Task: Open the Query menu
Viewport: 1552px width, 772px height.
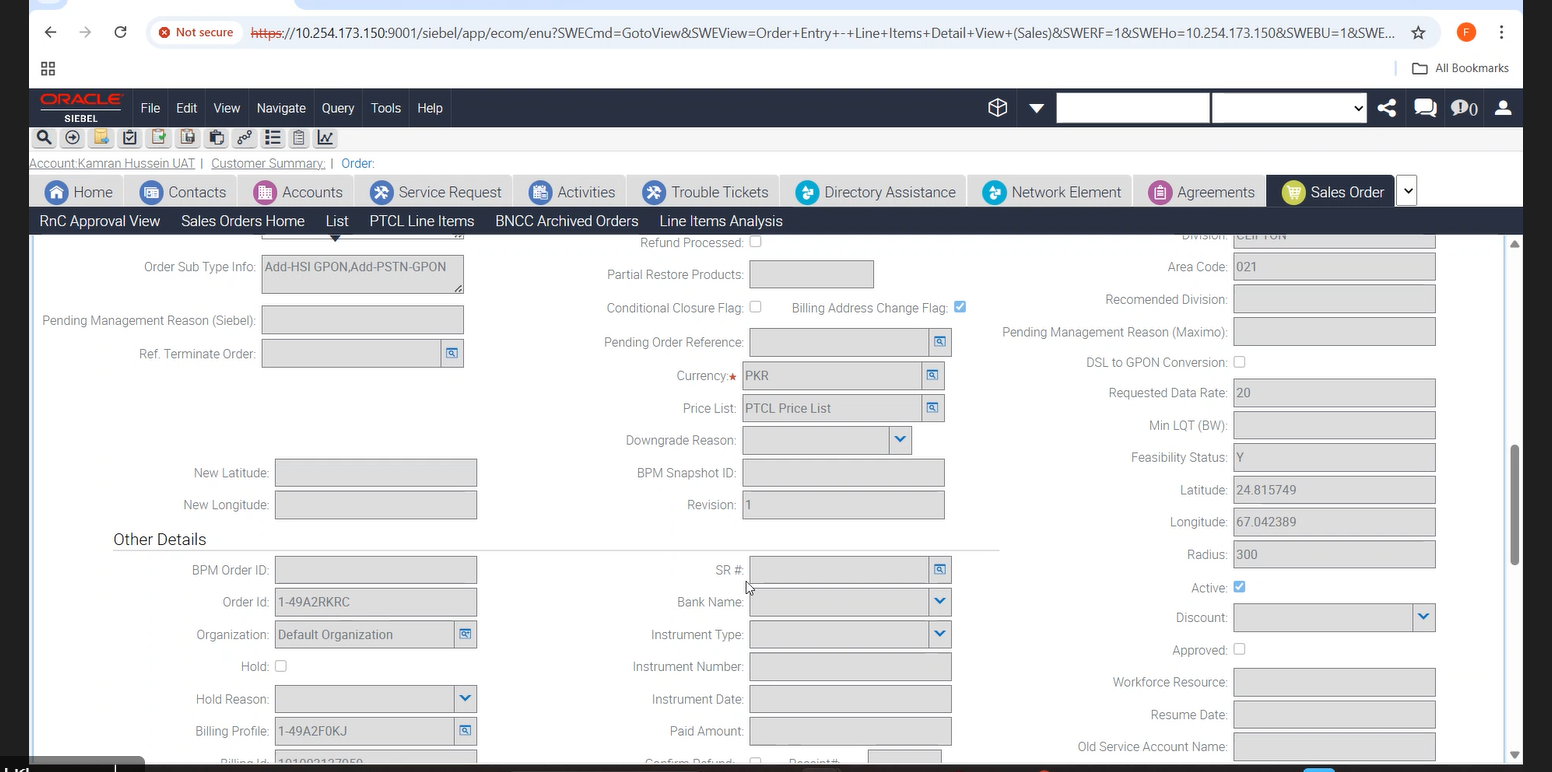Action: [x=338, y=108]
